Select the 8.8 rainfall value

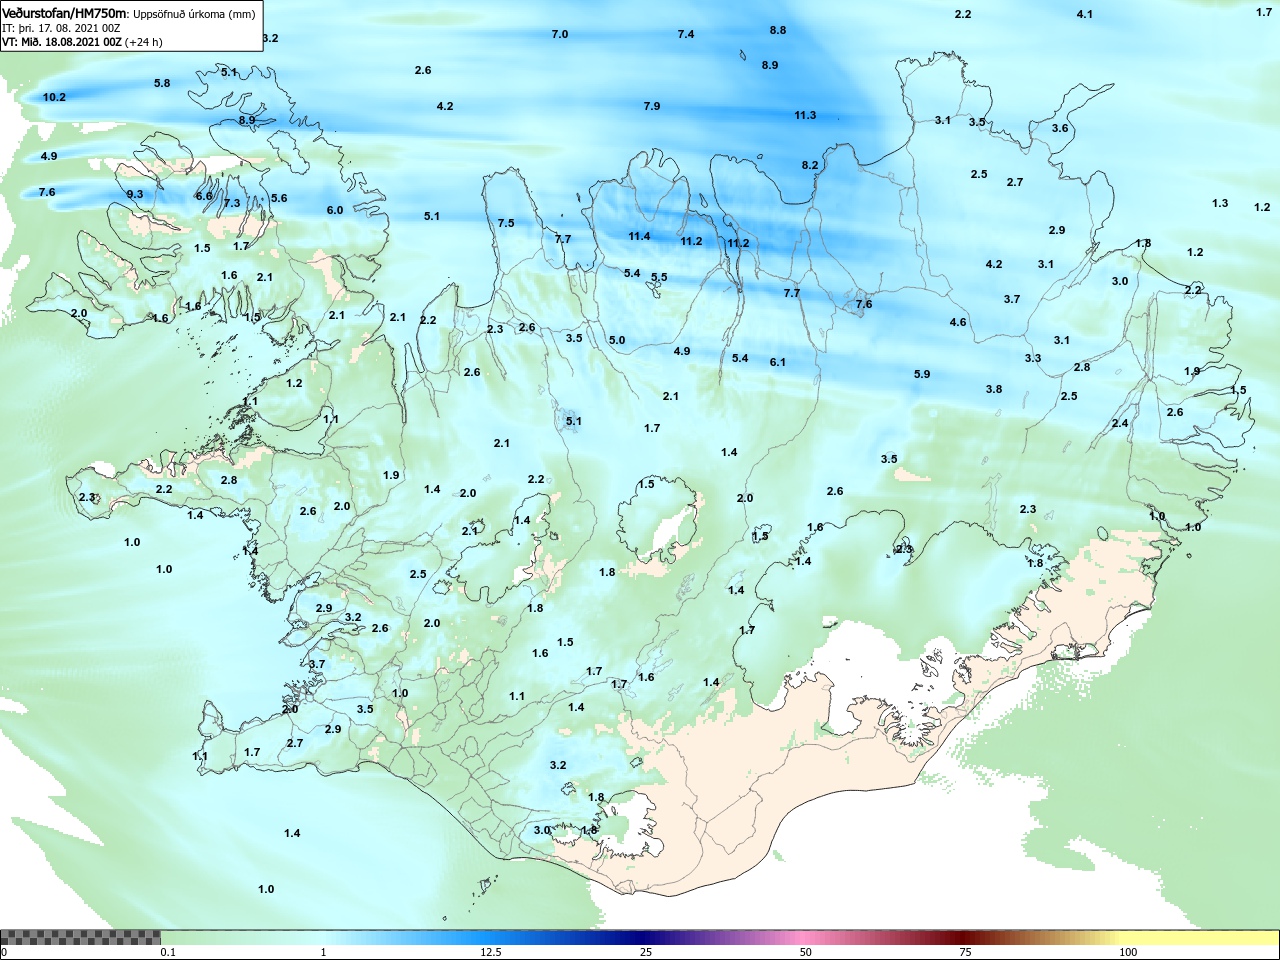(778, 30)
